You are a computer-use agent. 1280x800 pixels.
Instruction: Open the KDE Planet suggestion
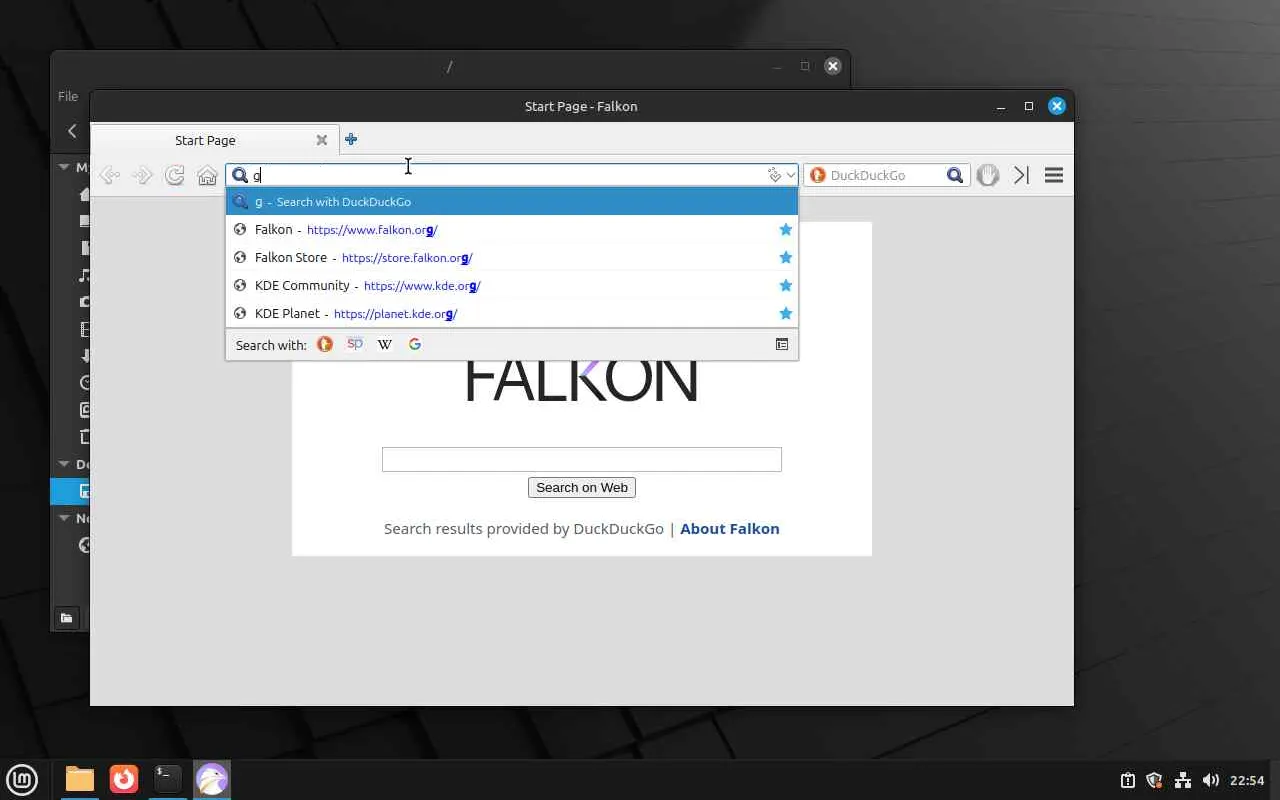pos(512,313)
